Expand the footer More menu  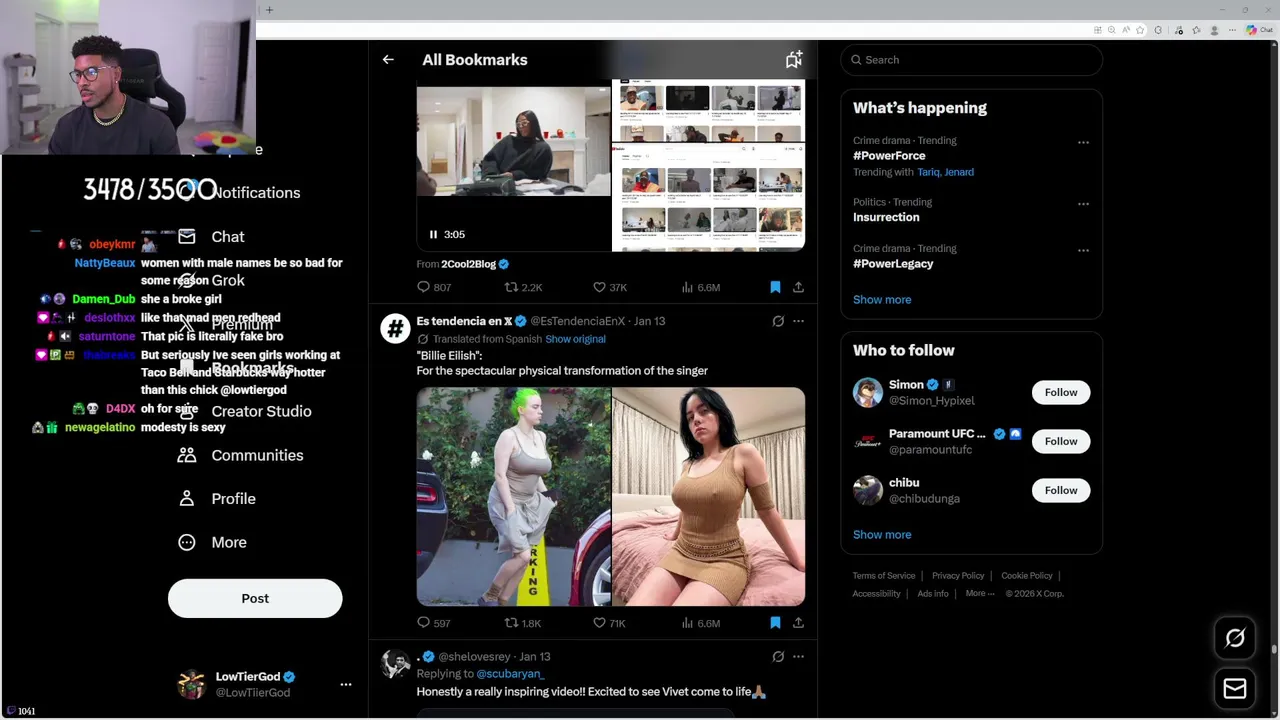point(980,594)
